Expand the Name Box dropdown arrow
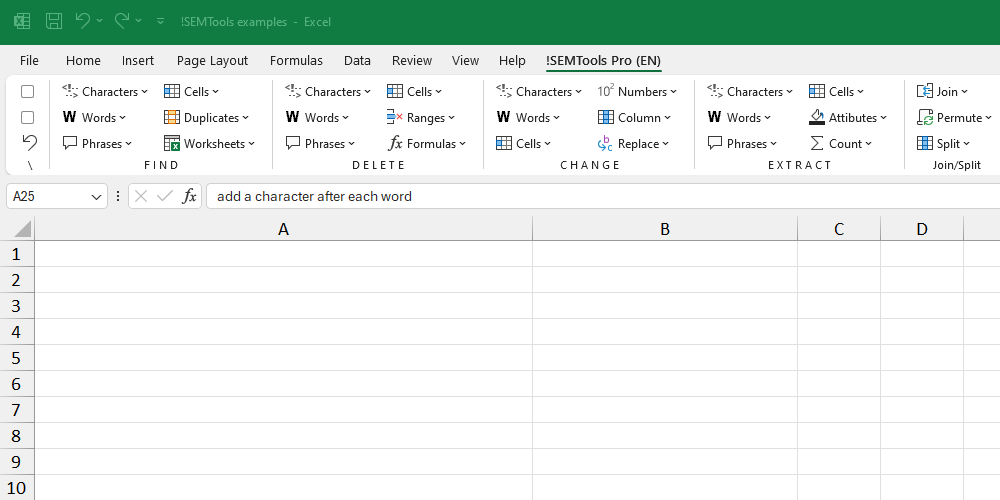The image size is (1000, 500). tap(97, 196)
